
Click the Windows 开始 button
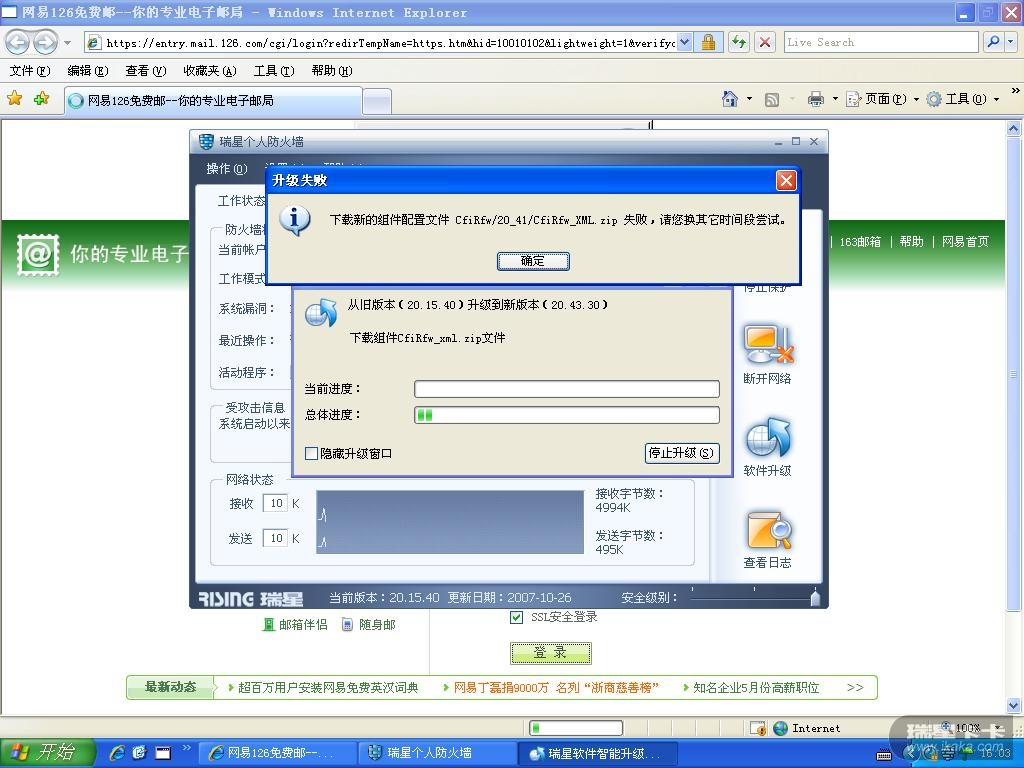(x=48, y=753)
